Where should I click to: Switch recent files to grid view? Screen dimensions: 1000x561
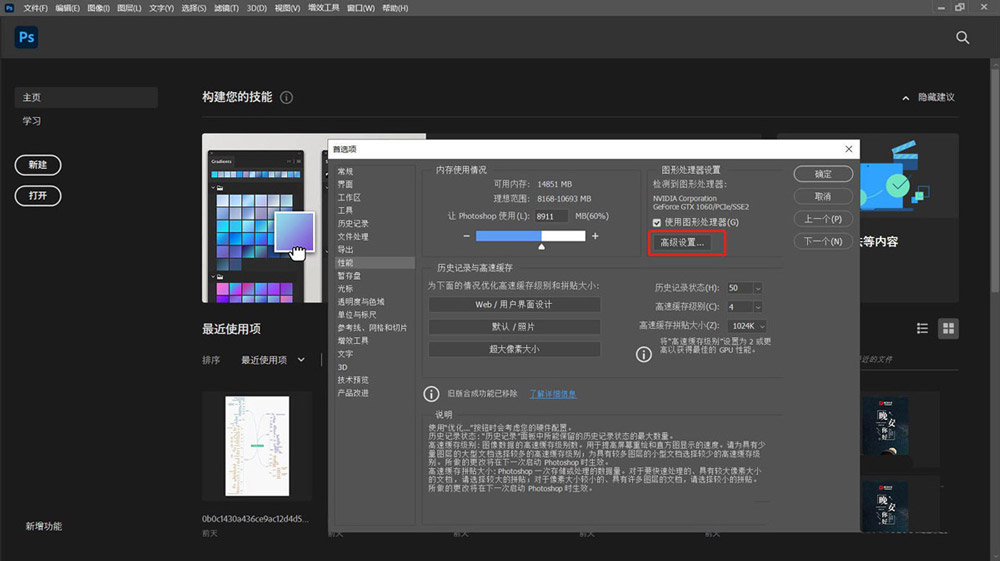pyautogui.click(x=948, y=328)
